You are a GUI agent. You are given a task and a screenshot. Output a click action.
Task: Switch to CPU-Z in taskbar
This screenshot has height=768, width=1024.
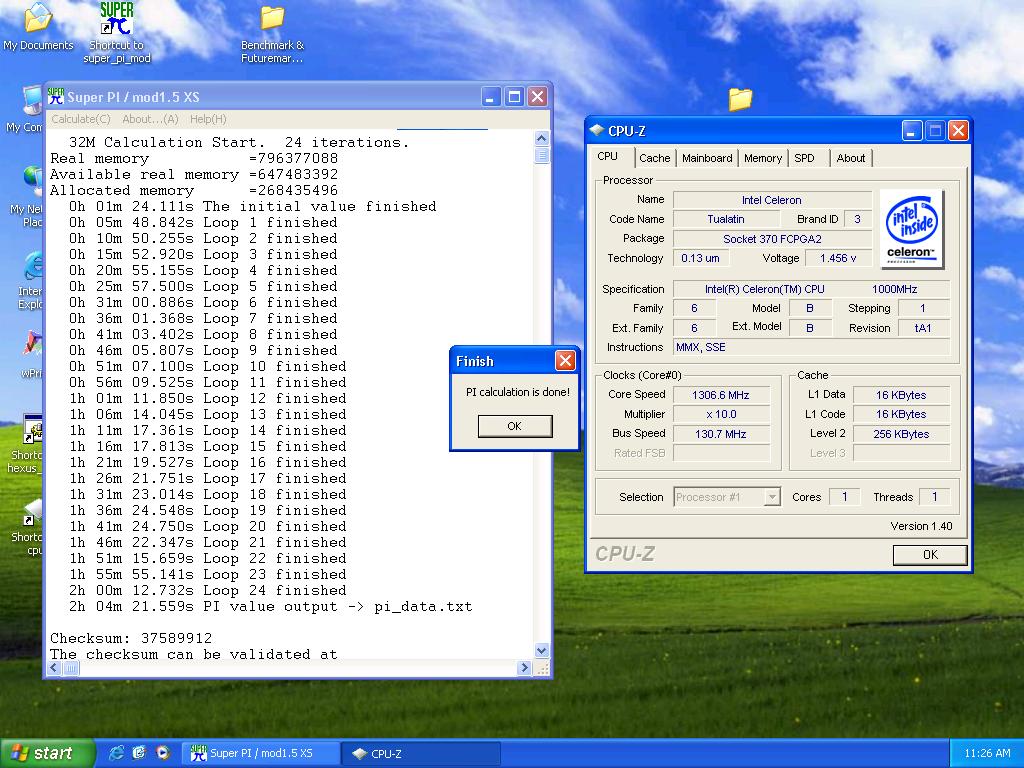pyautogui.click(x=421, y=753)
